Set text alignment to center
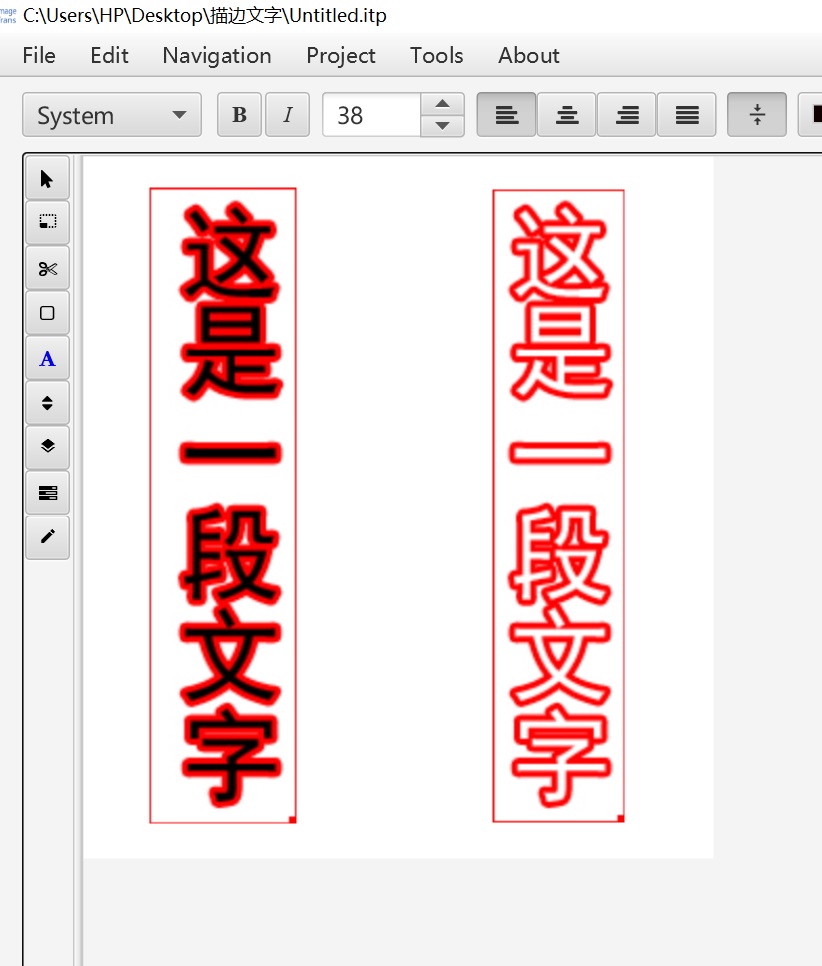Viewport: 822px width, 966px height. tap(567, 115)
